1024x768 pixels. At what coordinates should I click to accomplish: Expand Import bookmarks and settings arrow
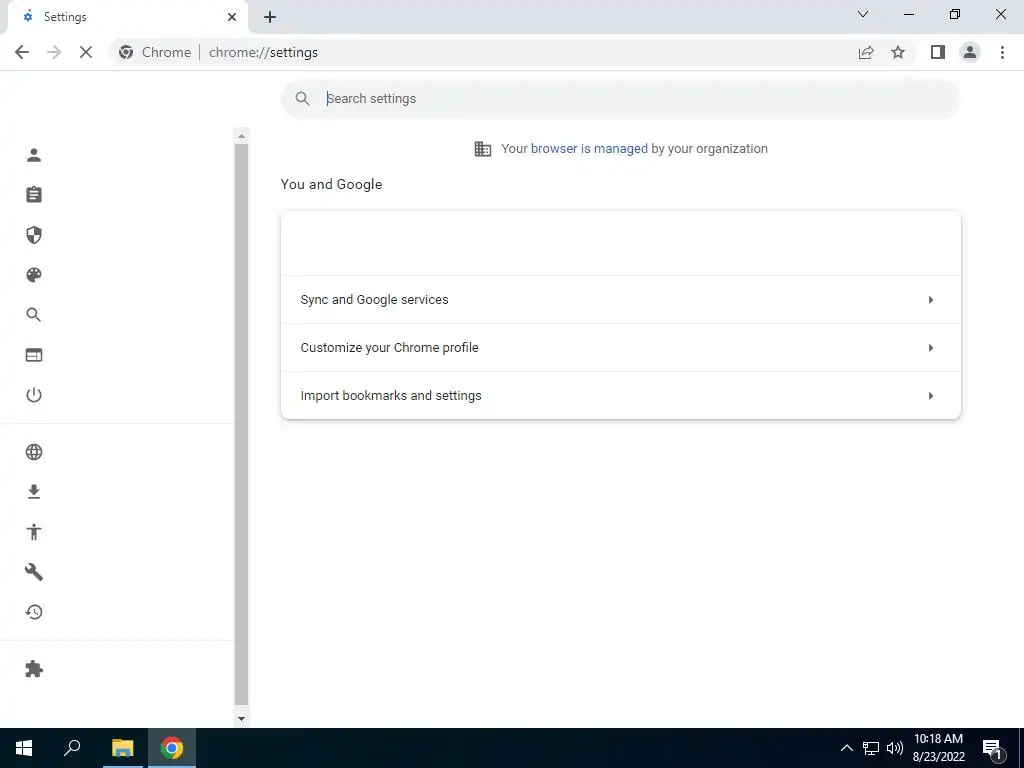coord(931,396)
